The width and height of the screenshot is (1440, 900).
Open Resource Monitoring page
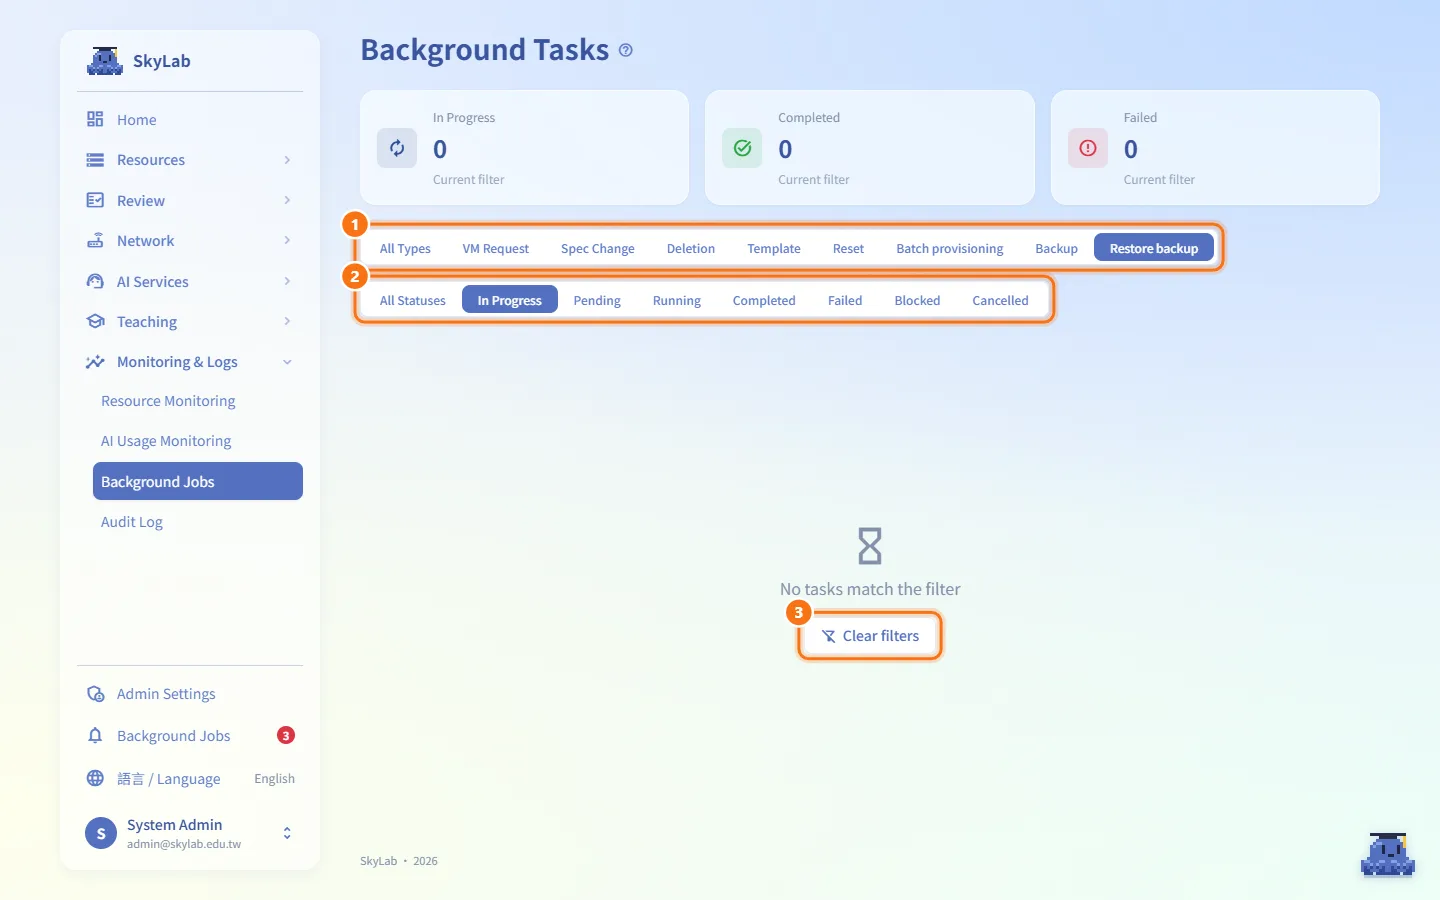click(168, 401)
